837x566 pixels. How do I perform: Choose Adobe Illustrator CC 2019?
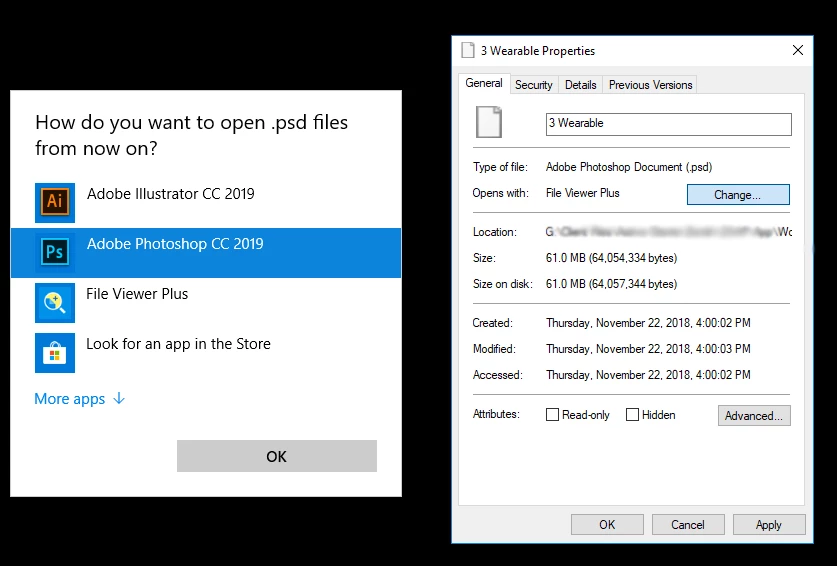[x=206, y=203]
